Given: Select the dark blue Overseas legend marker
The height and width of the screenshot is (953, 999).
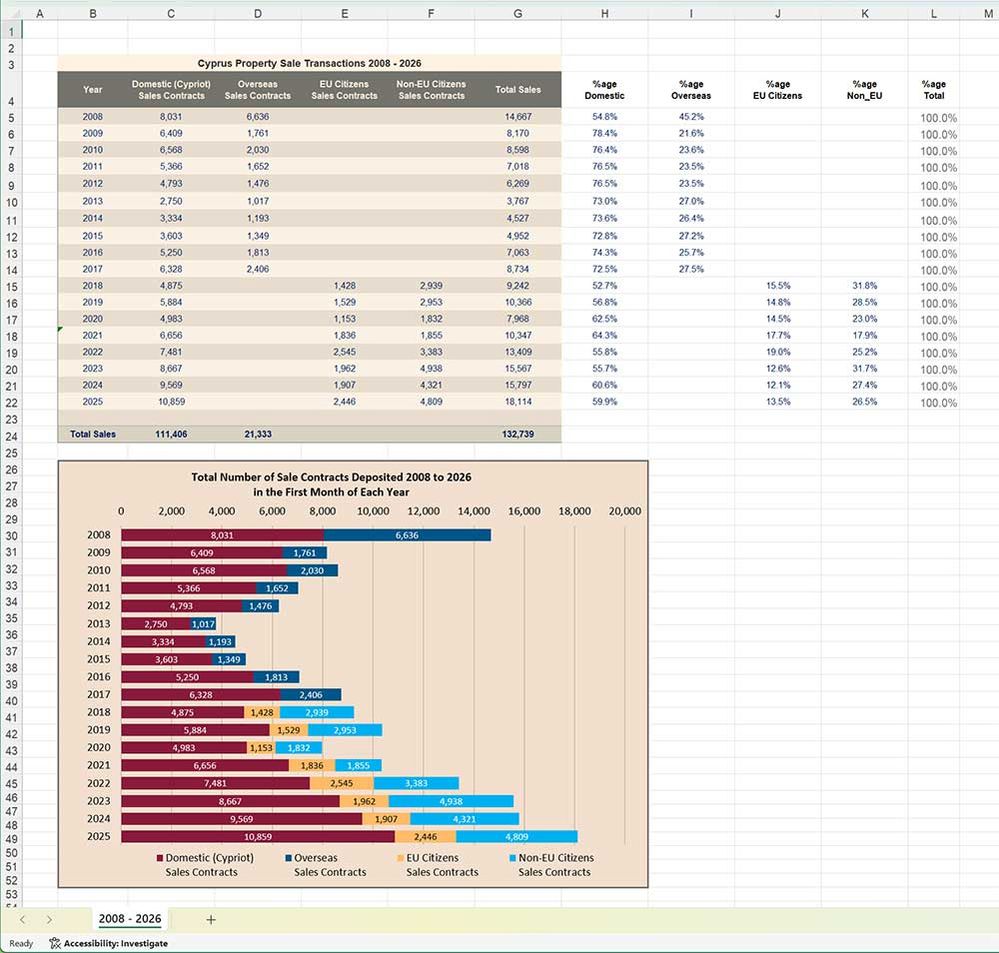Looking at the screenshot, I should pyautogui.click(x=288, y=858).
